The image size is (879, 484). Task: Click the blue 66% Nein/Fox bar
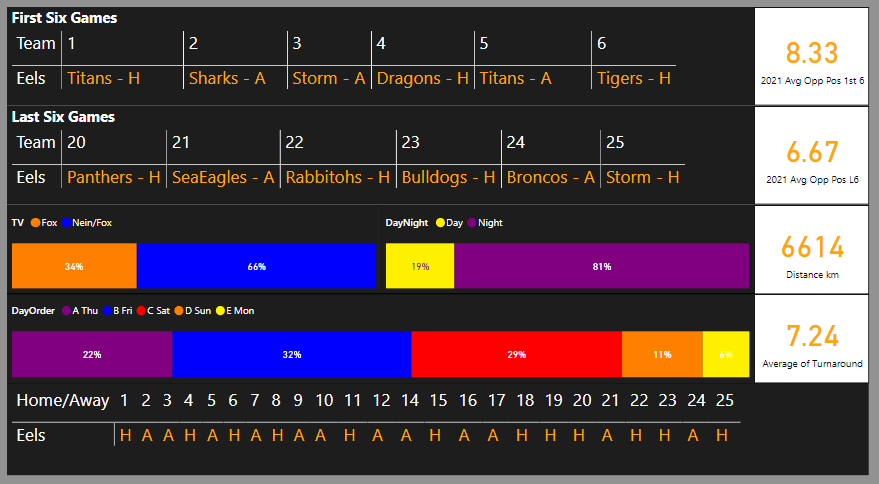pyautogui.click(x=256, y=266)
